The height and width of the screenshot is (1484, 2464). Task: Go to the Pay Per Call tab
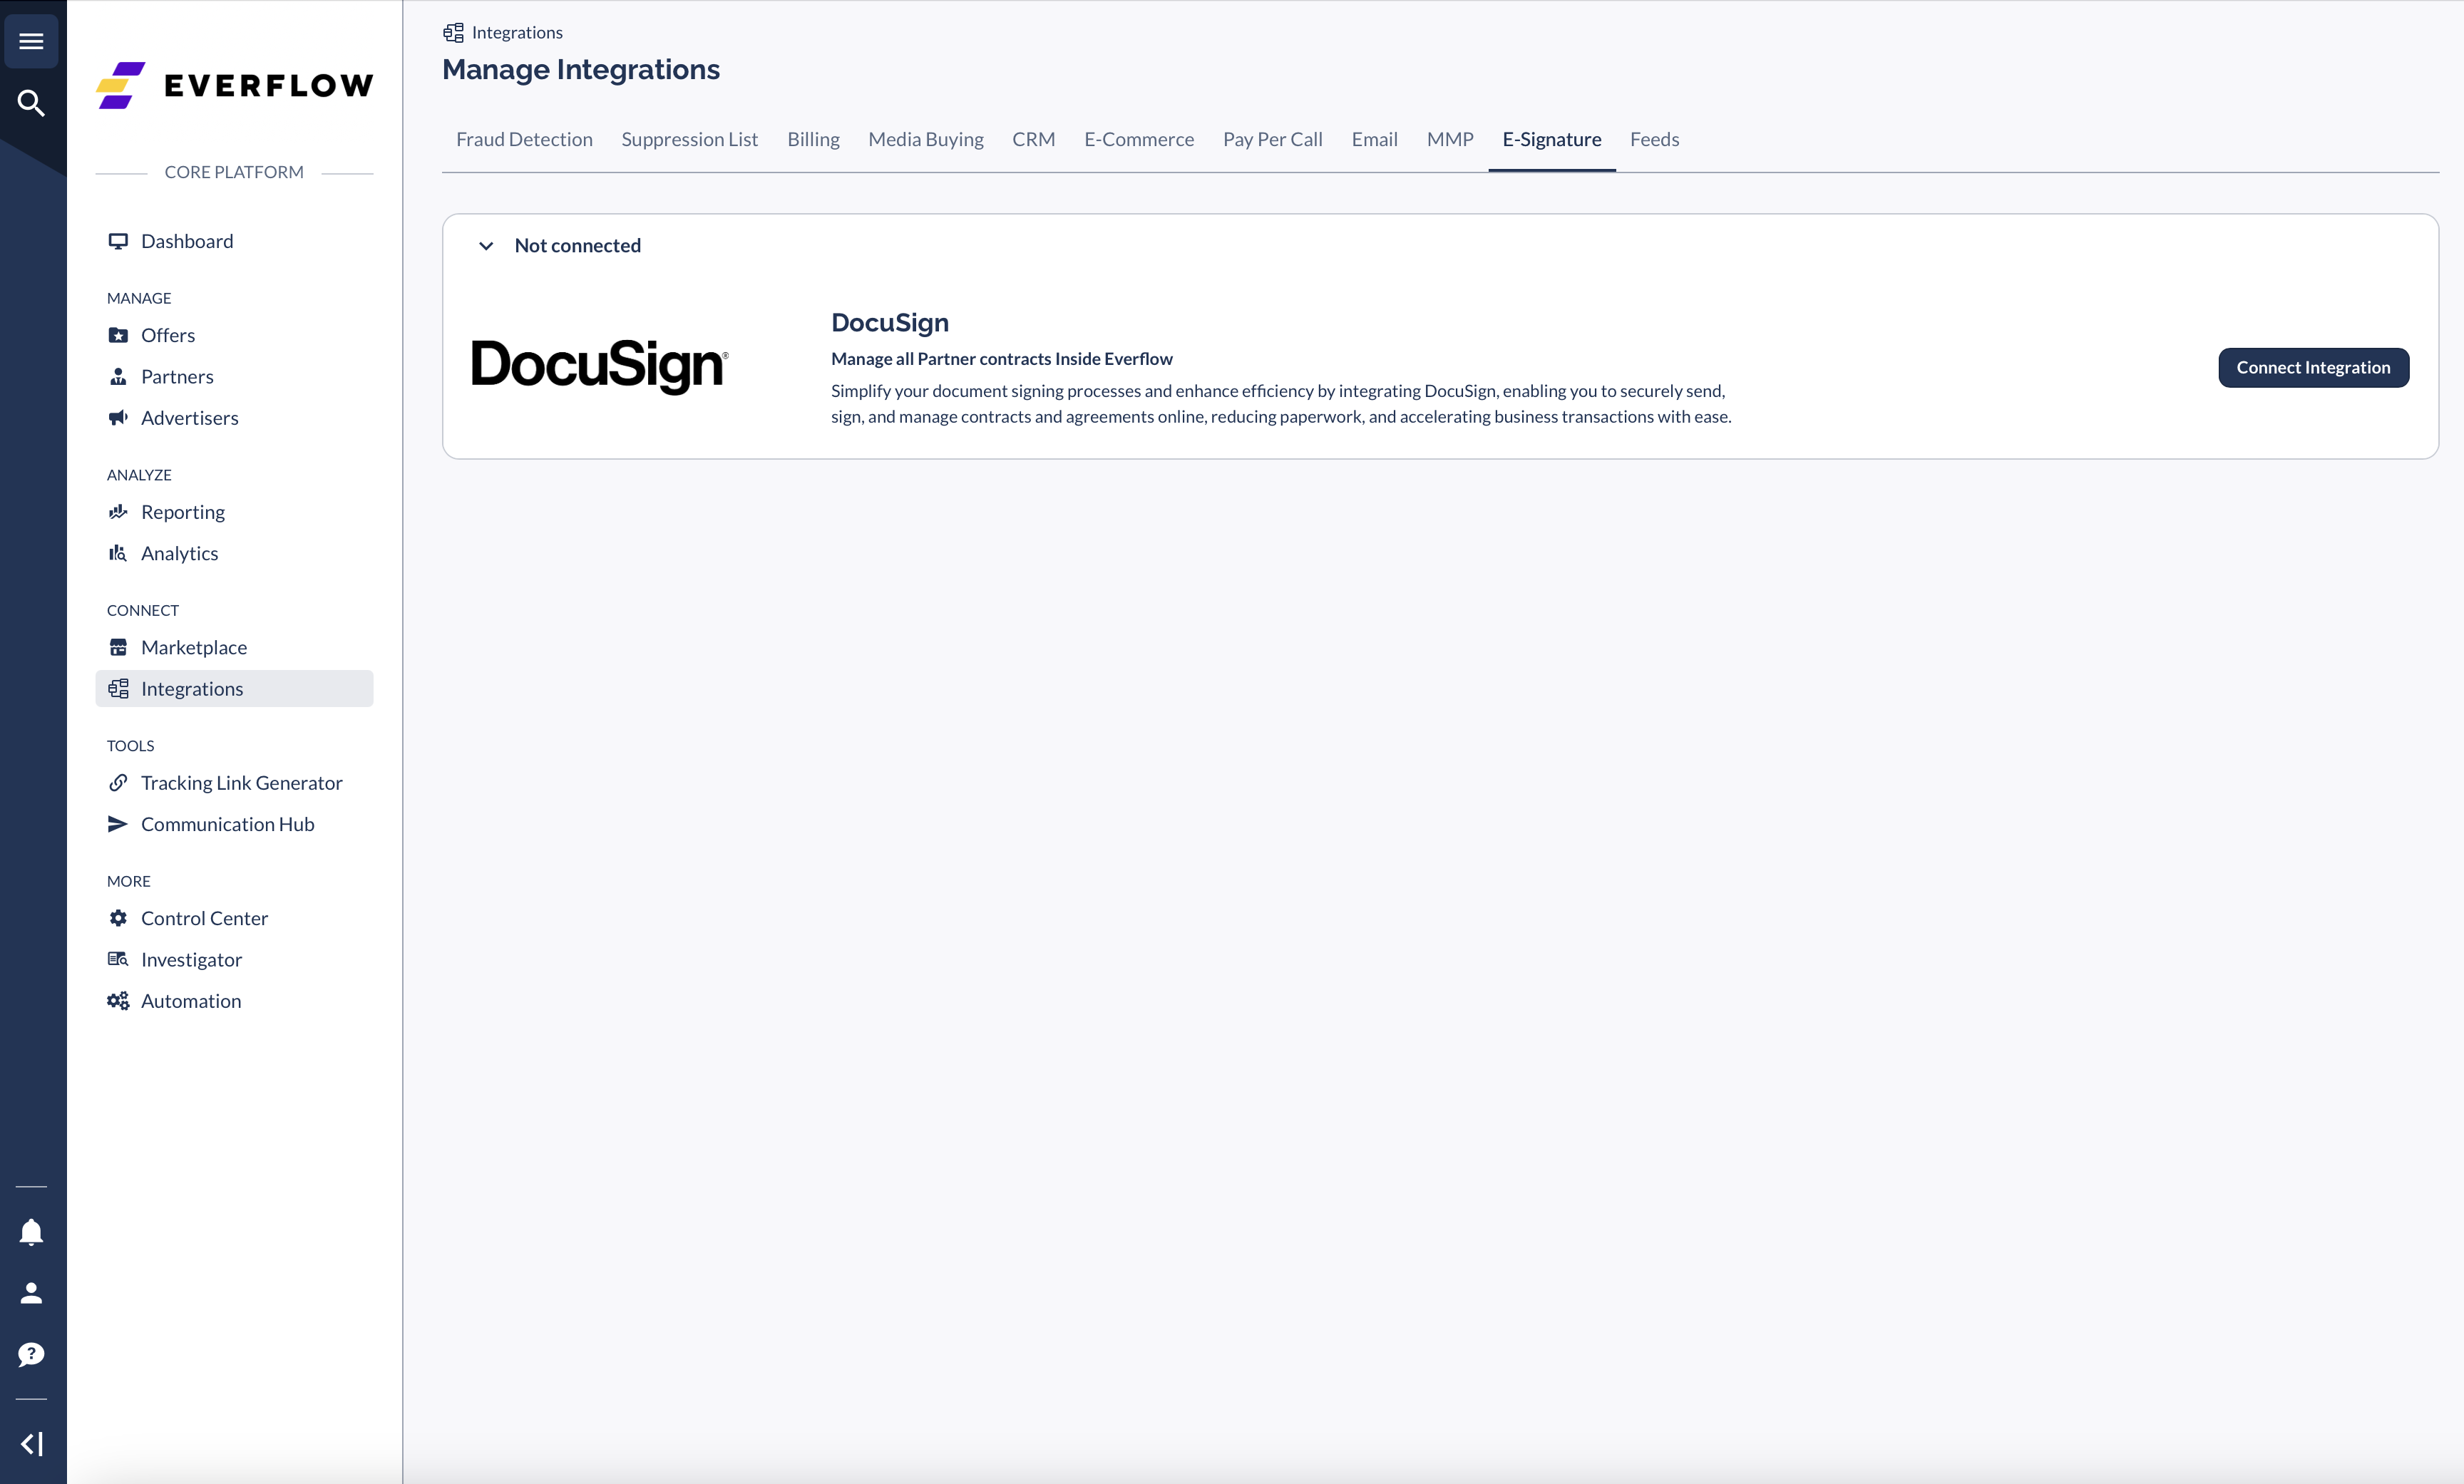pyautogui.click(x=1273, y=139)
